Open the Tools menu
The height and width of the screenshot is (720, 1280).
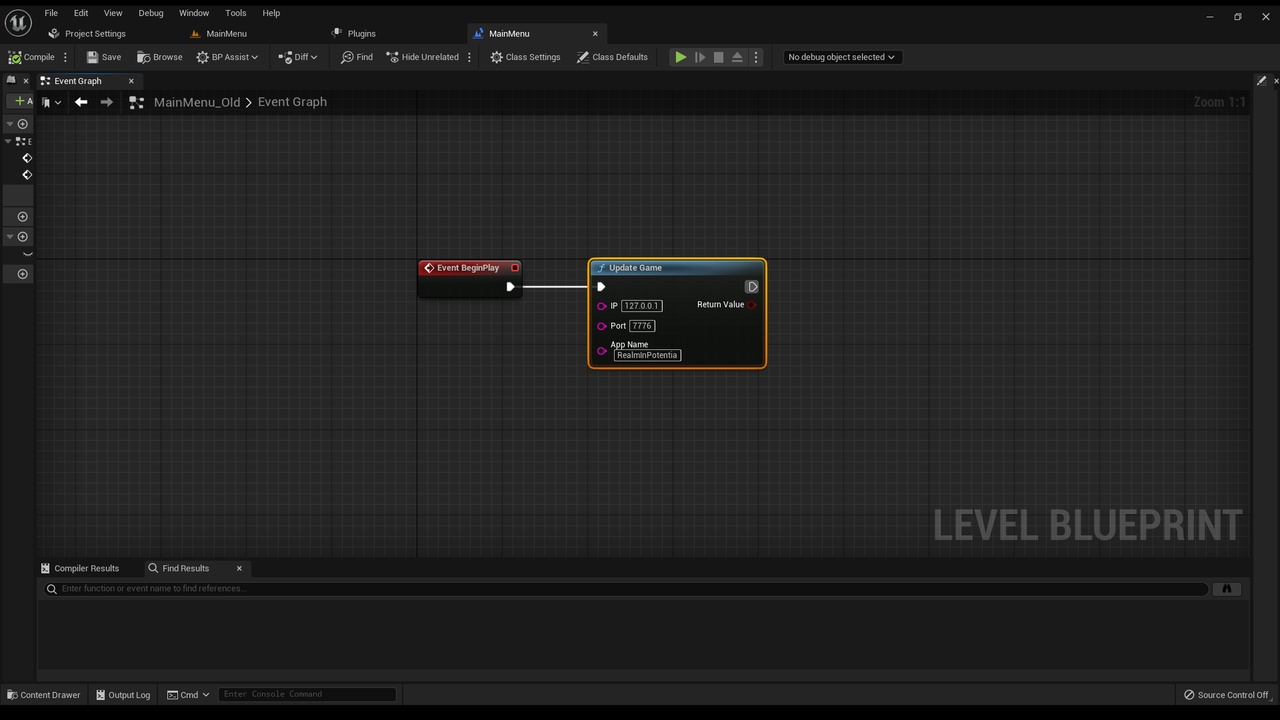pos(236,13)
